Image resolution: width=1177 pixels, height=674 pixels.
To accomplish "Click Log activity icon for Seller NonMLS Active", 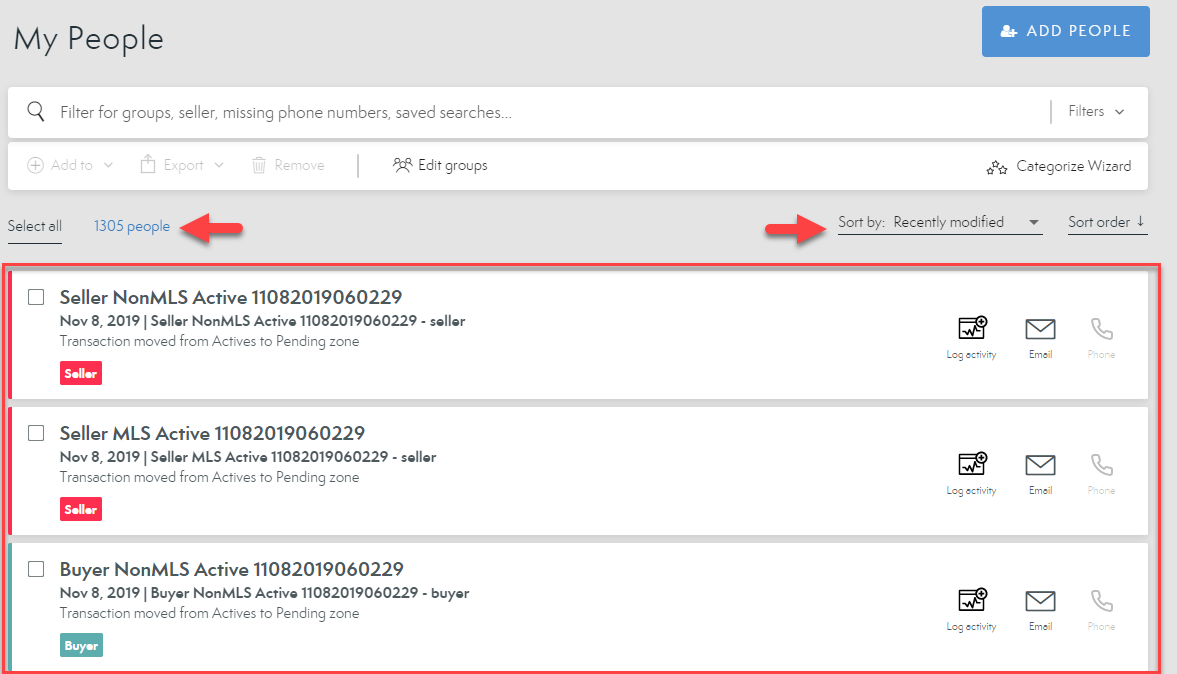I will pos(972,329).
